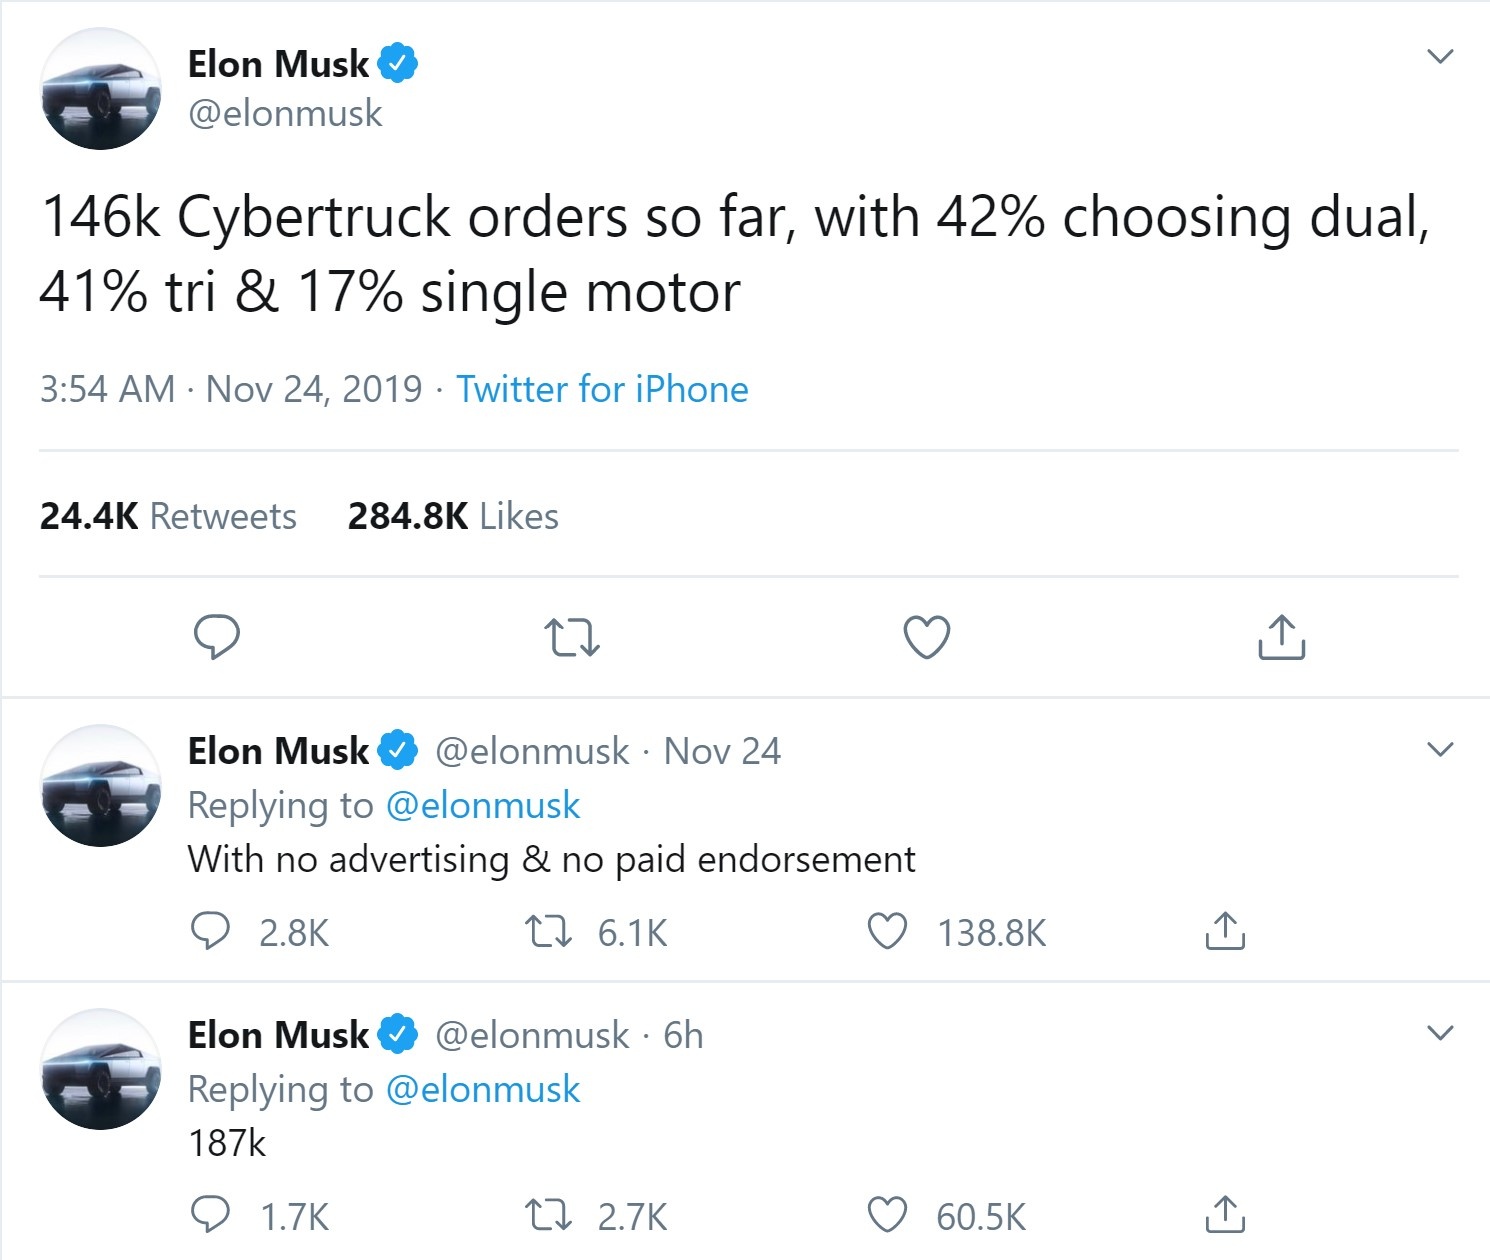
Task: View the 24.4K Retweets list
Action: (x=167, y=515)
